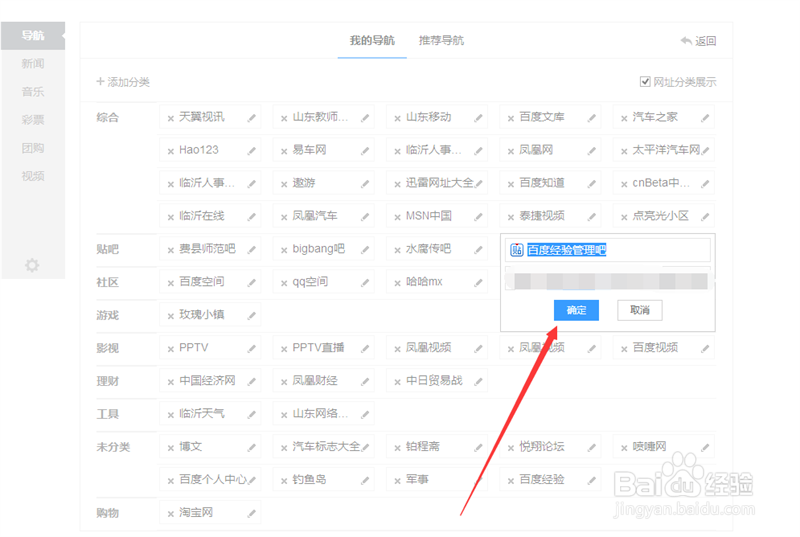Delete the 费县师范吧 entry with its x

(x=171, y=250)
